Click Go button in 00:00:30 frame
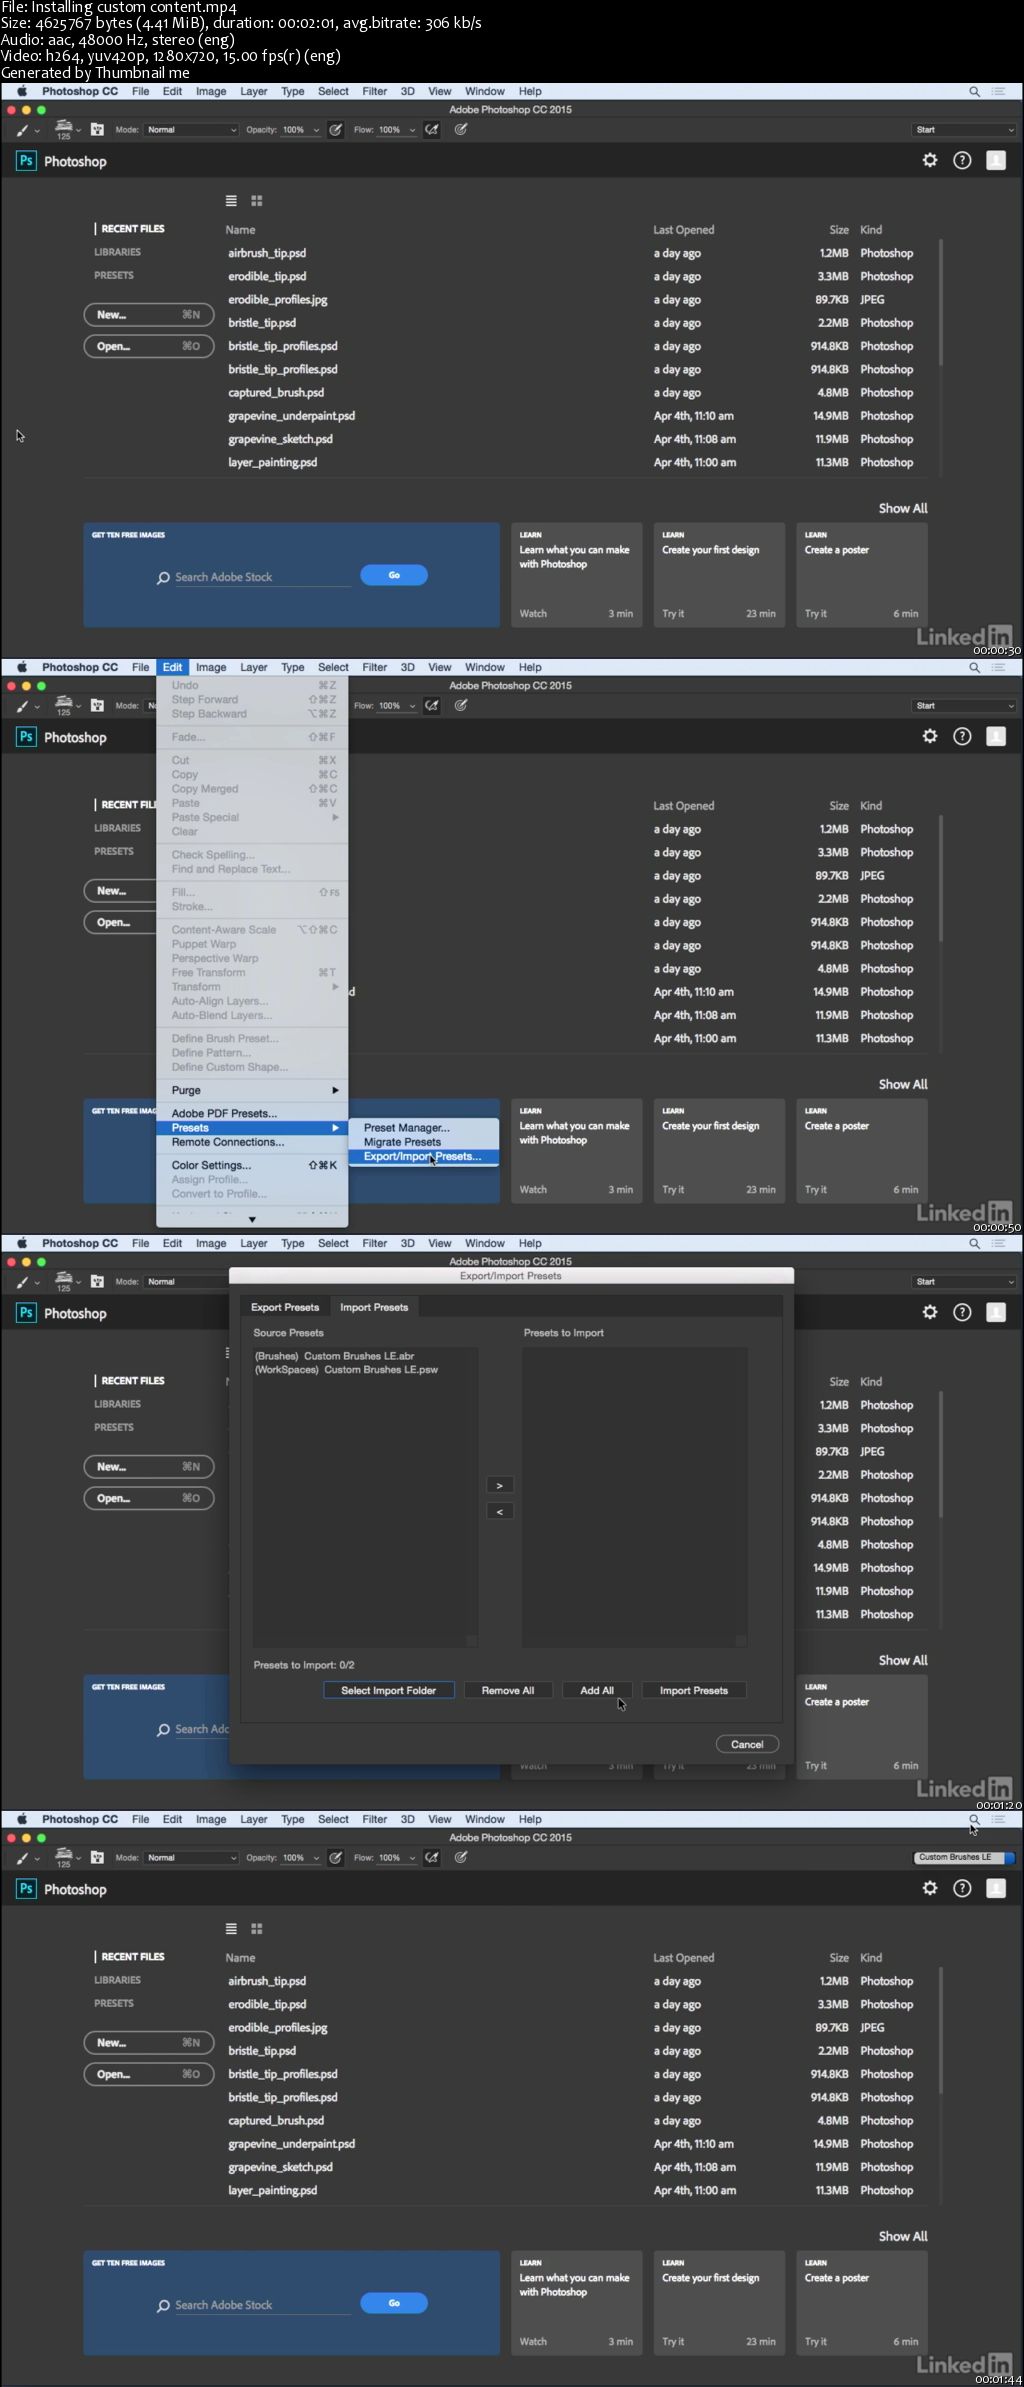The width and height of the screenshot is (1024, 2387). pos(394,575)
